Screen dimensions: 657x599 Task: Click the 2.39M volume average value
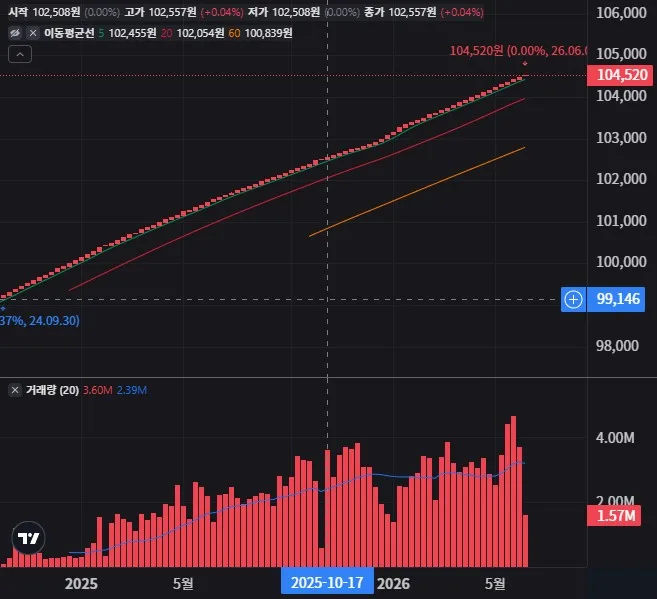point(132,390)
